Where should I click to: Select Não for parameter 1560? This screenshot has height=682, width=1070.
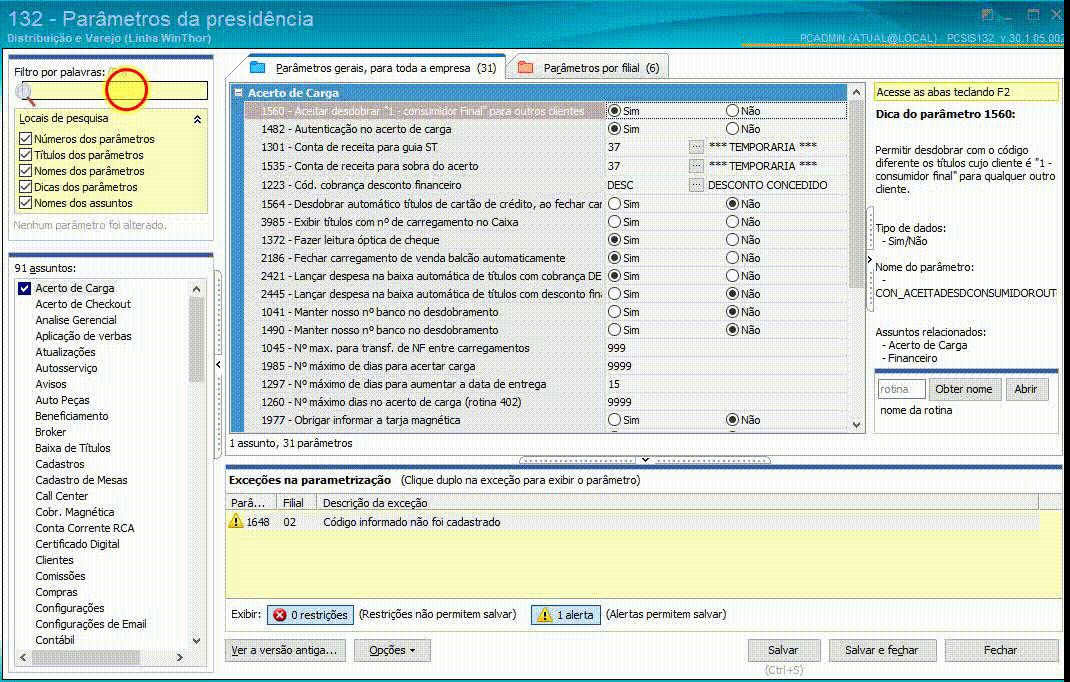click(x=732, y=111)
